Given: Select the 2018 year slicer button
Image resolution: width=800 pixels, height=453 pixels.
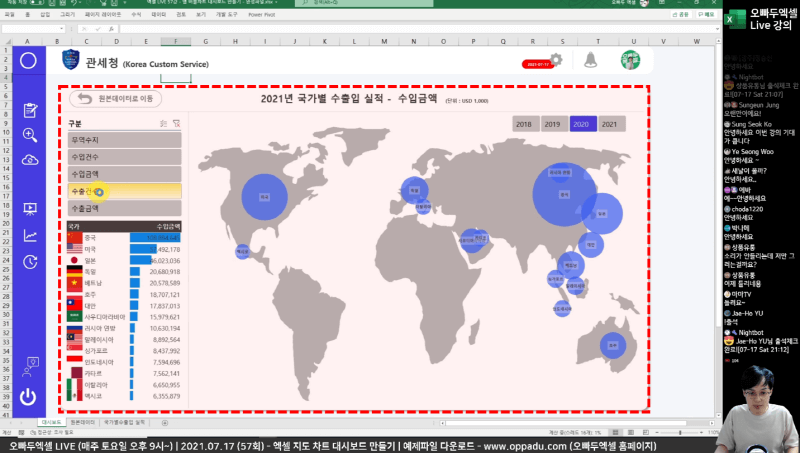Looking at the screenshot, I should pyautogui.click(x=523, y=124).
